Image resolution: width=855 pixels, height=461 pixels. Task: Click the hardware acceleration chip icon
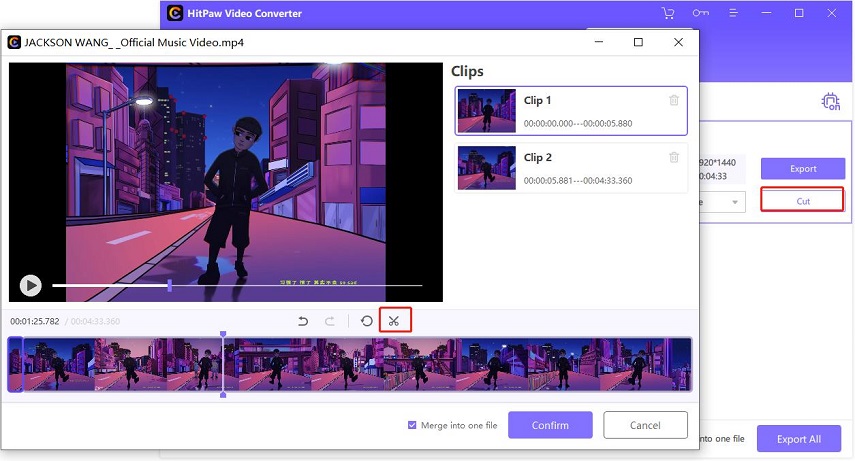[x=830, y=101]
